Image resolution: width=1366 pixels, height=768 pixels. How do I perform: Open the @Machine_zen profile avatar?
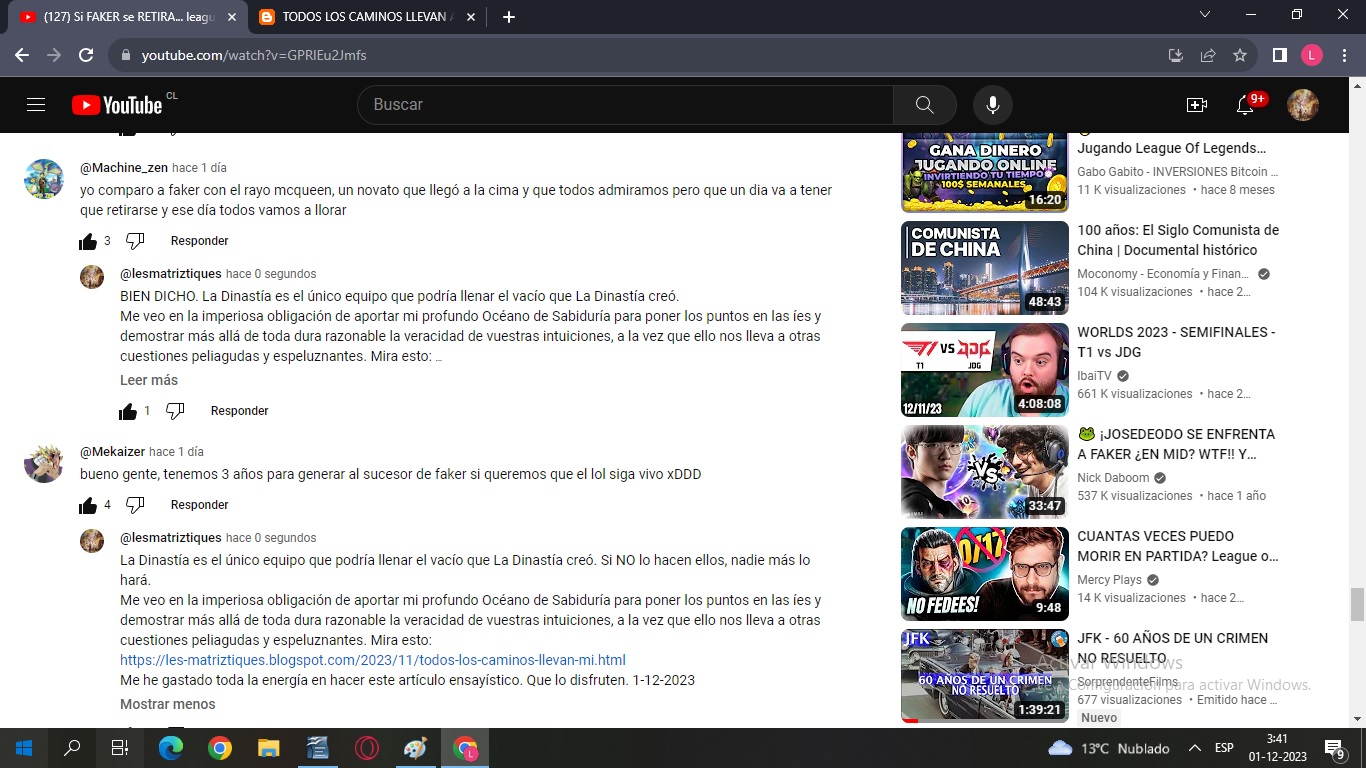click(44, 179)
